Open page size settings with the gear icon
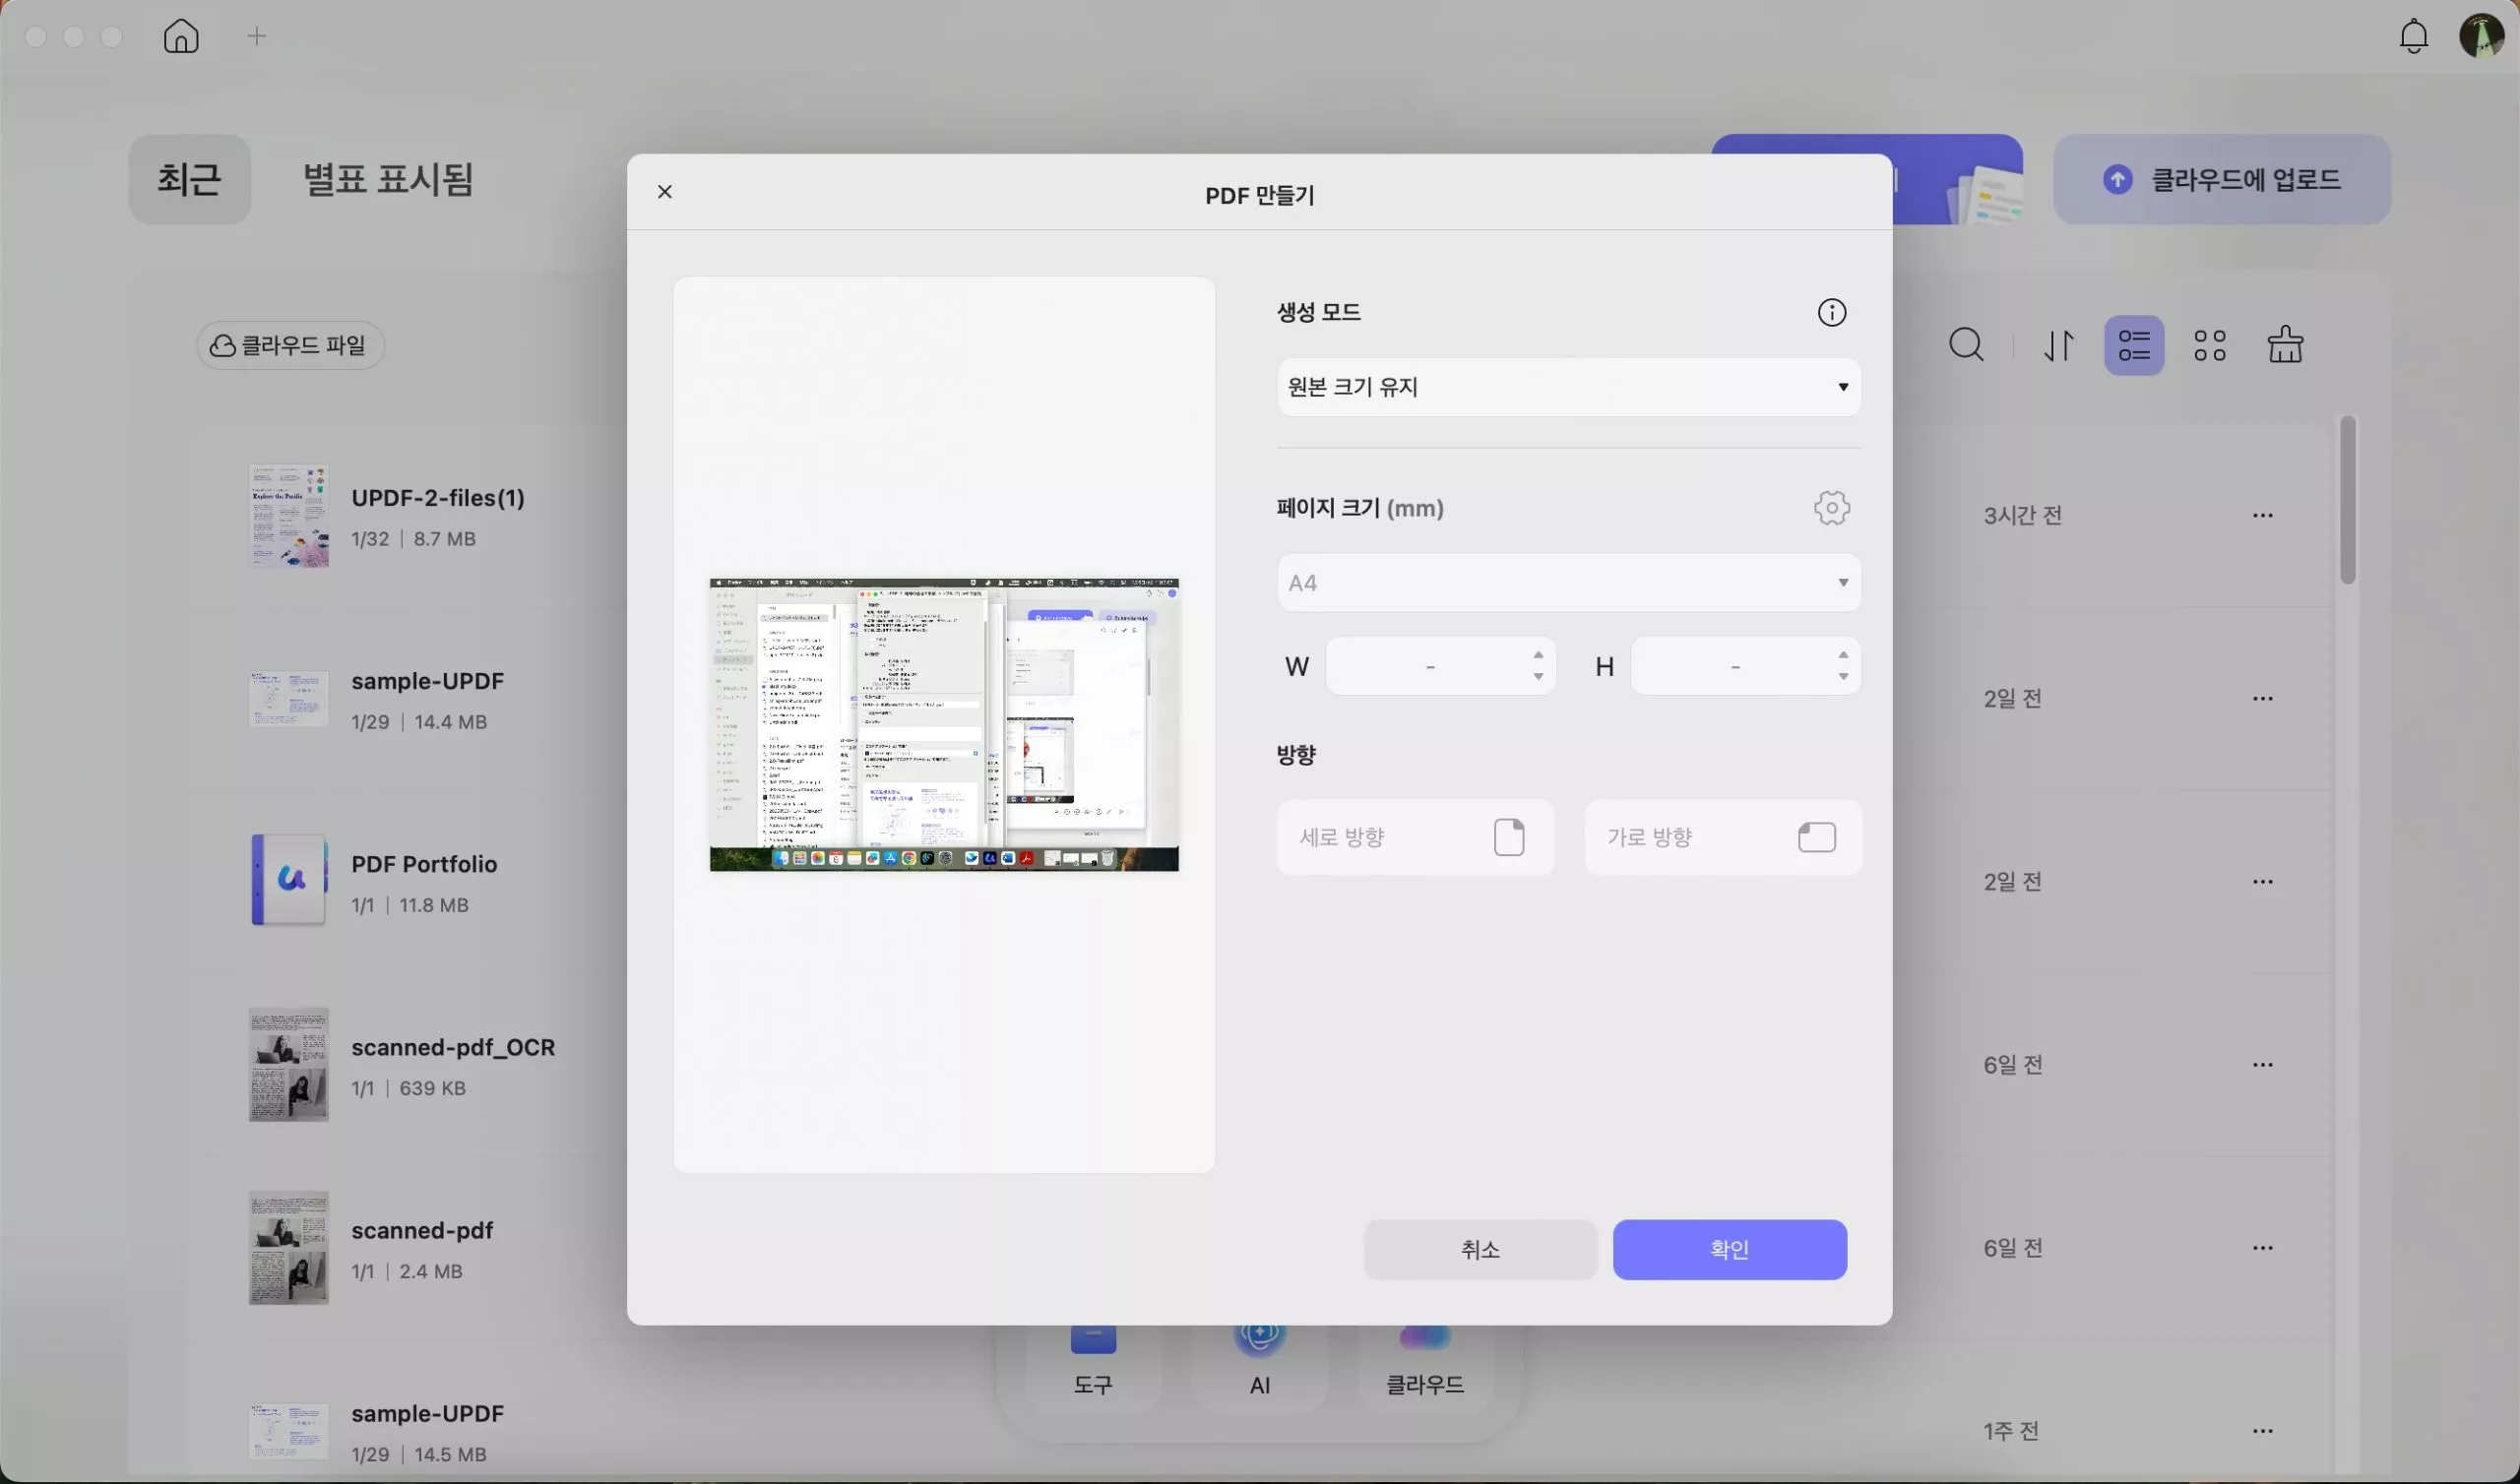This screenshot has width=2520, height=1484. point(1831,507)
